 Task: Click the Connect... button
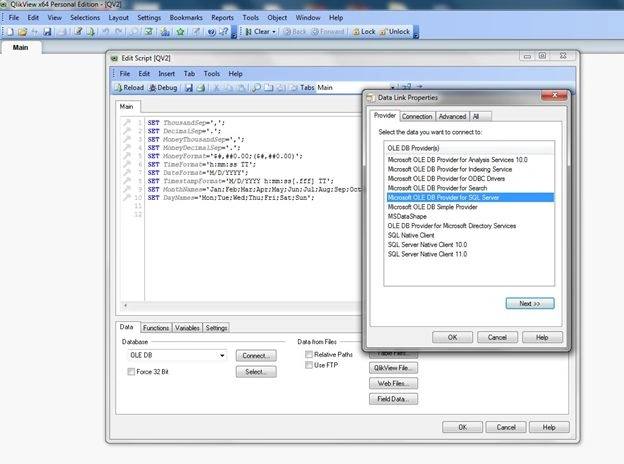point(256,355)
